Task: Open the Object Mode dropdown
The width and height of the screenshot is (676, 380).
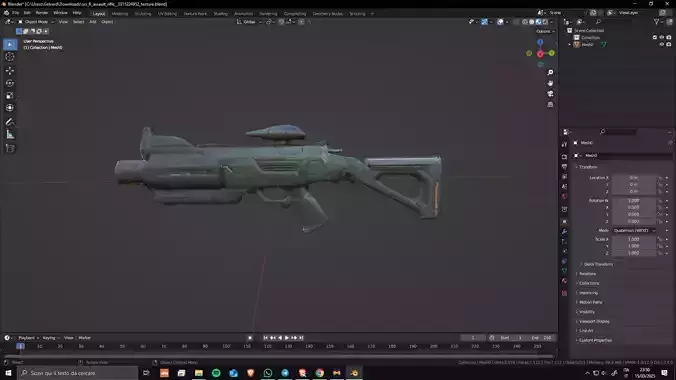Action: pyautogui.click(x=36, y=22)
